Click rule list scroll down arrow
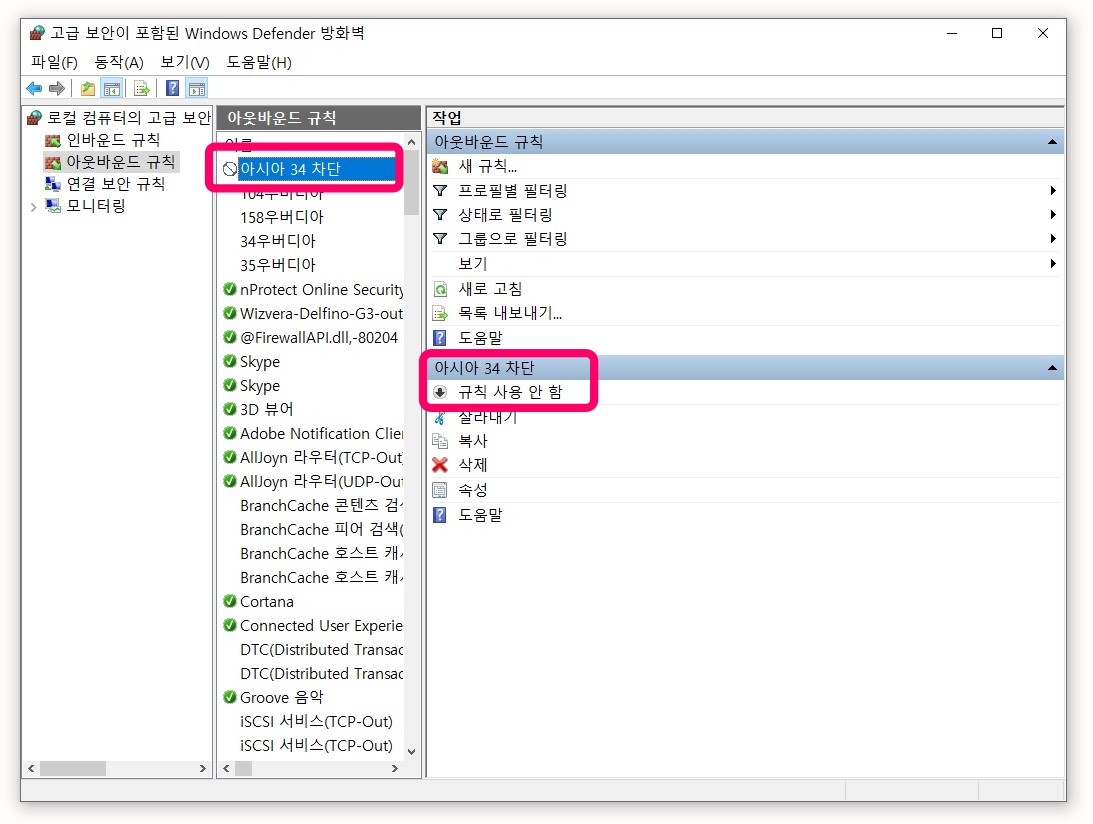Viewport: 1093px width, 824px height. coord(411,751)
